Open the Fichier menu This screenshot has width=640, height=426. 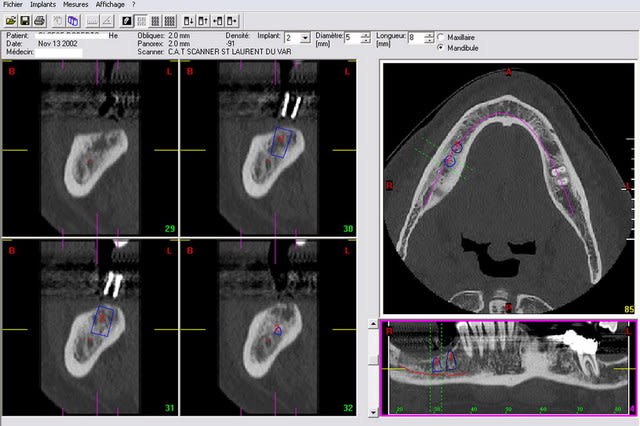[x=15, y=5]
